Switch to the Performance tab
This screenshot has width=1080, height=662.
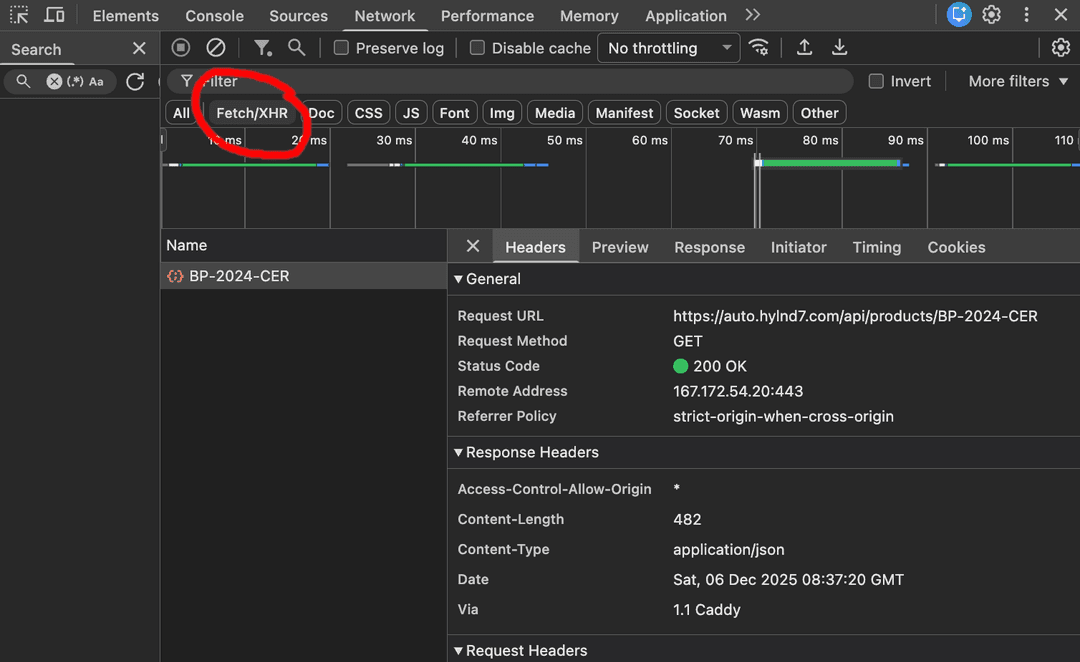pyautogui.click(x=487, y=15)
